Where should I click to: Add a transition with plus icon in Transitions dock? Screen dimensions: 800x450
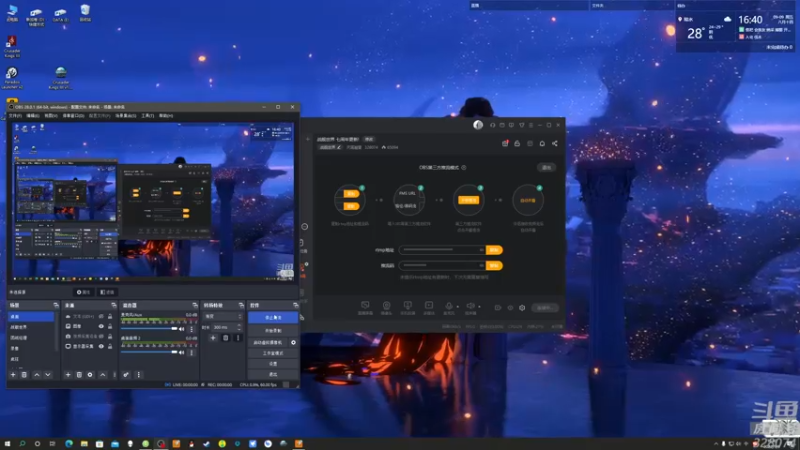213,338
